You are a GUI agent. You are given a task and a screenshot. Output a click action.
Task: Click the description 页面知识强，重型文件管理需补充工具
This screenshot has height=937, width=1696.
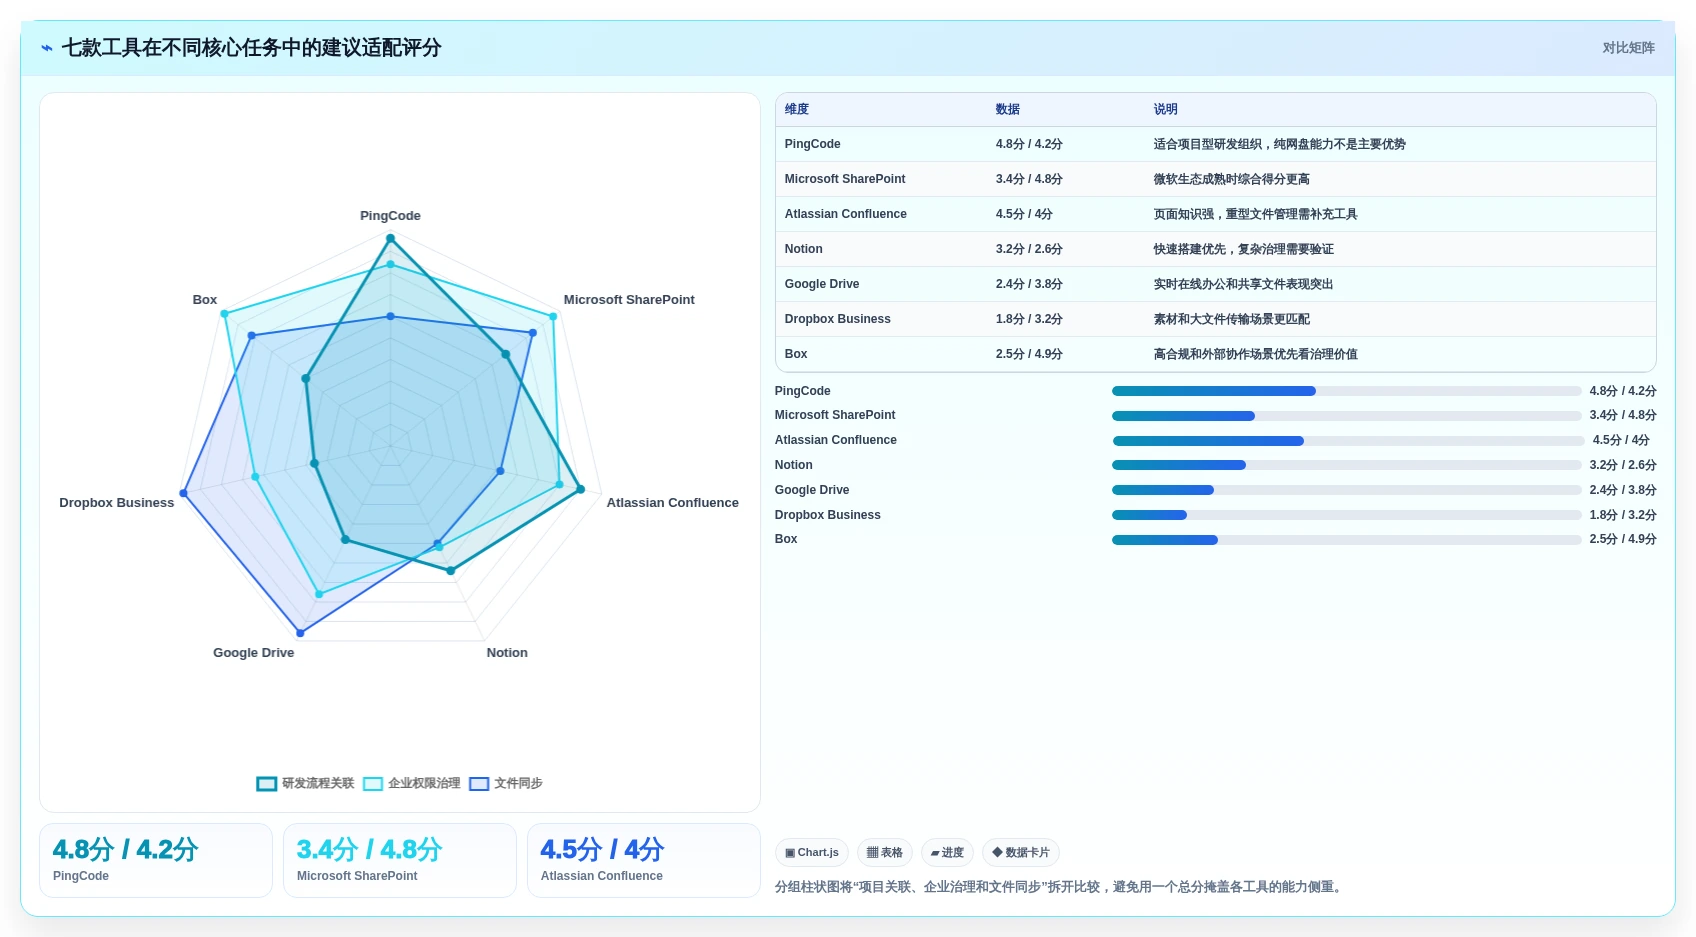pos(1256,214)
